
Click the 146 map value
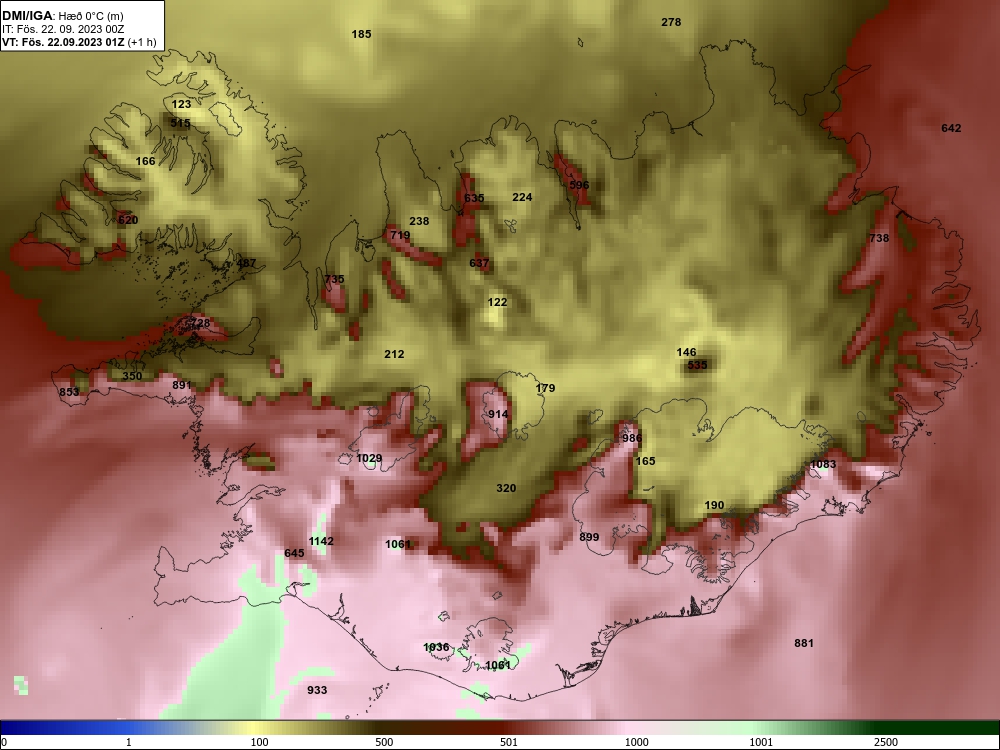tap(686, 353)
